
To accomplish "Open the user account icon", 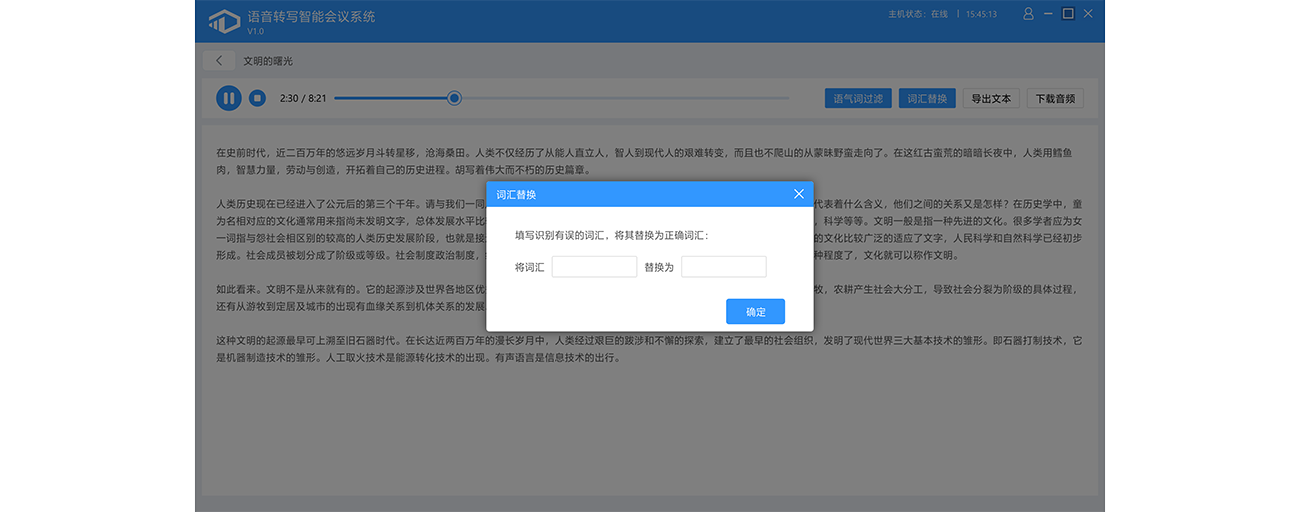I will click(1028, 14).
